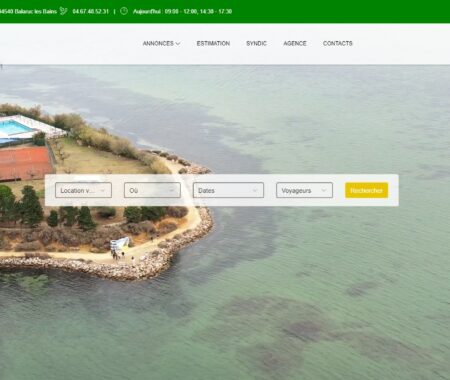This screenshot has width=450, height=380.
Task: Click the phone number 04 67 48 52 31
Action: click(x=91, y=11)
